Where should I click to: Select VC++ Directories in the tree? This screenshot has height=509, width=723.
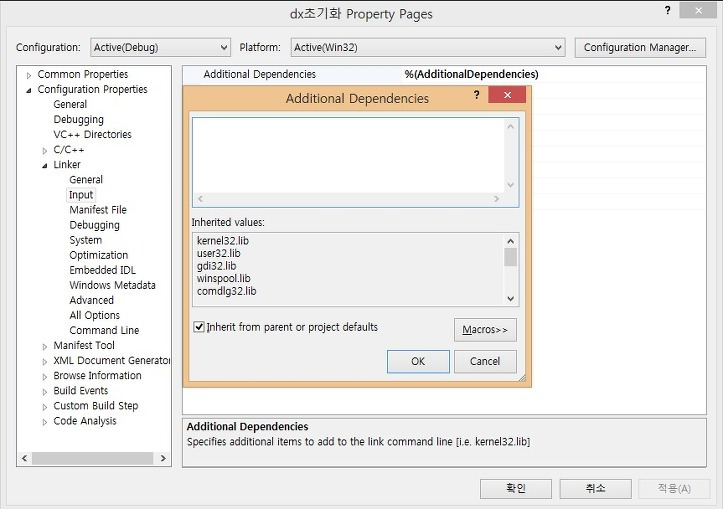pyautogui.click(x=92, y=134)
